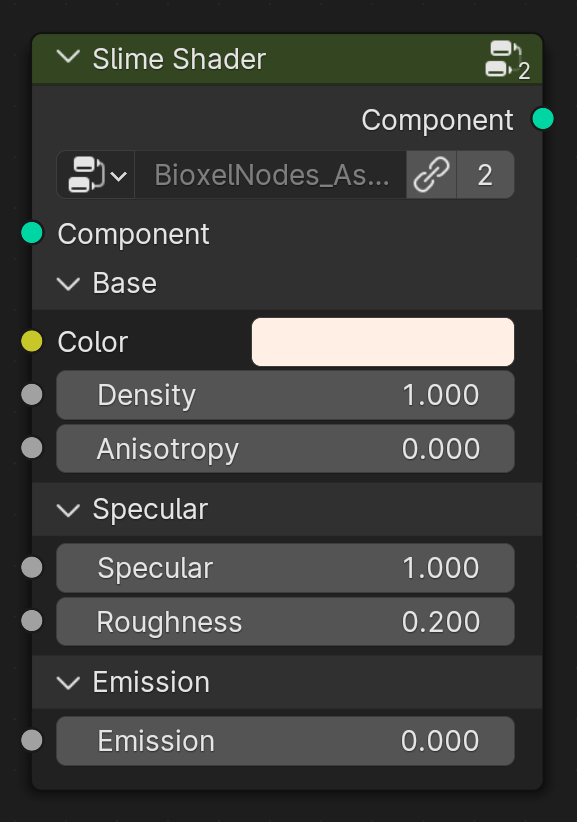Click the linked library chain icon

[x=431, y=175]
